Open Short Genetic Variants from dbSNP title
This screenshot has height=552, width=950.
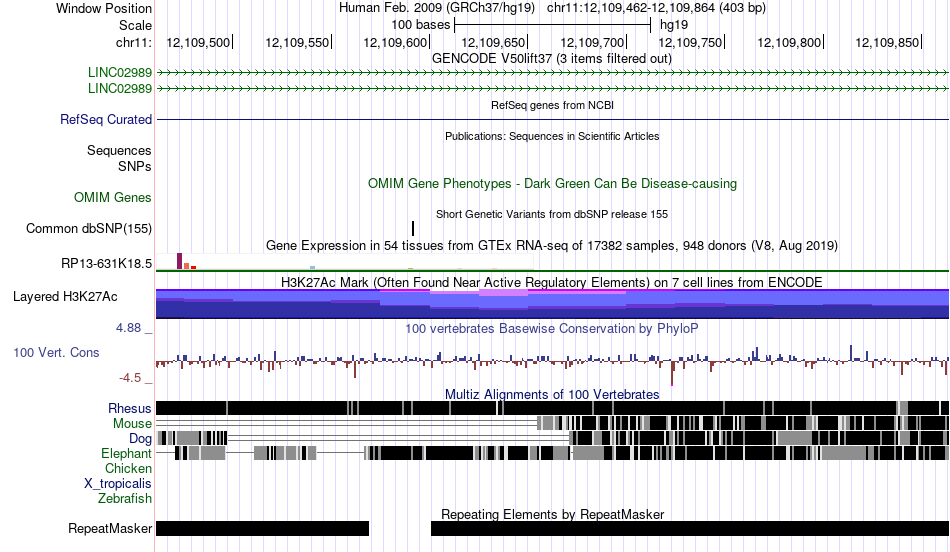[552, 214]
